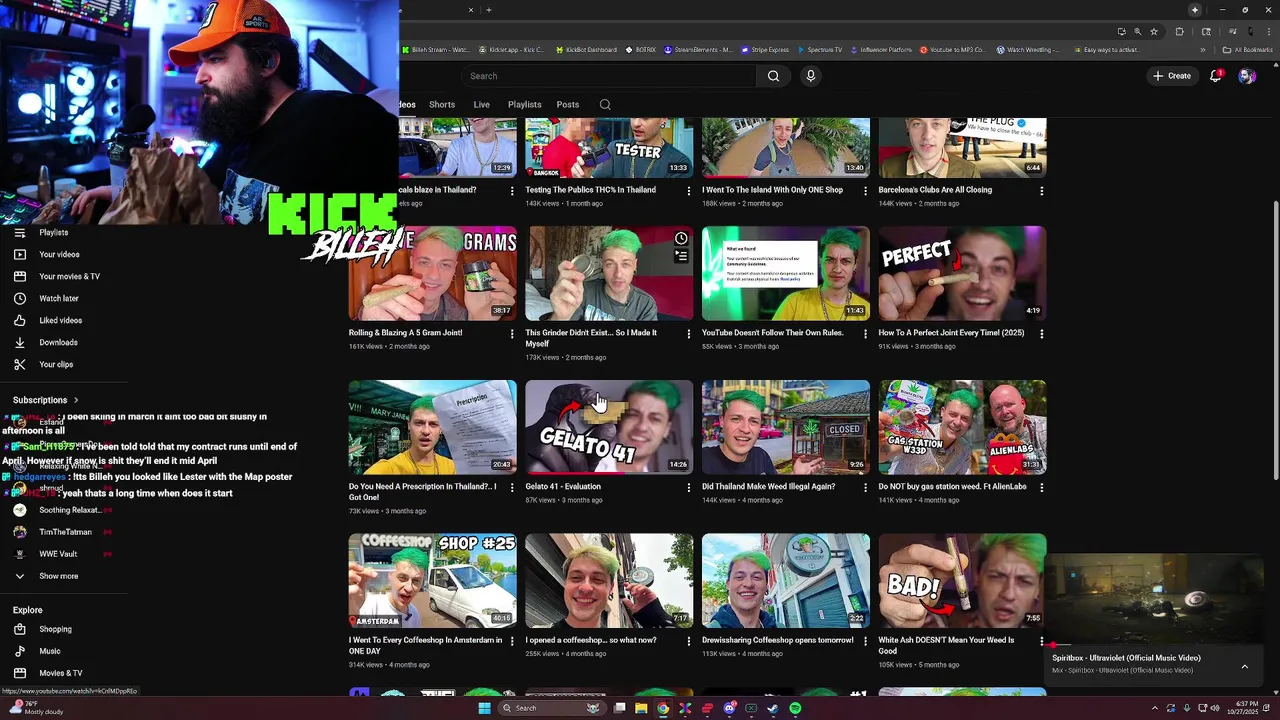Open the account avatar menu

click(x=1247, y=76)
